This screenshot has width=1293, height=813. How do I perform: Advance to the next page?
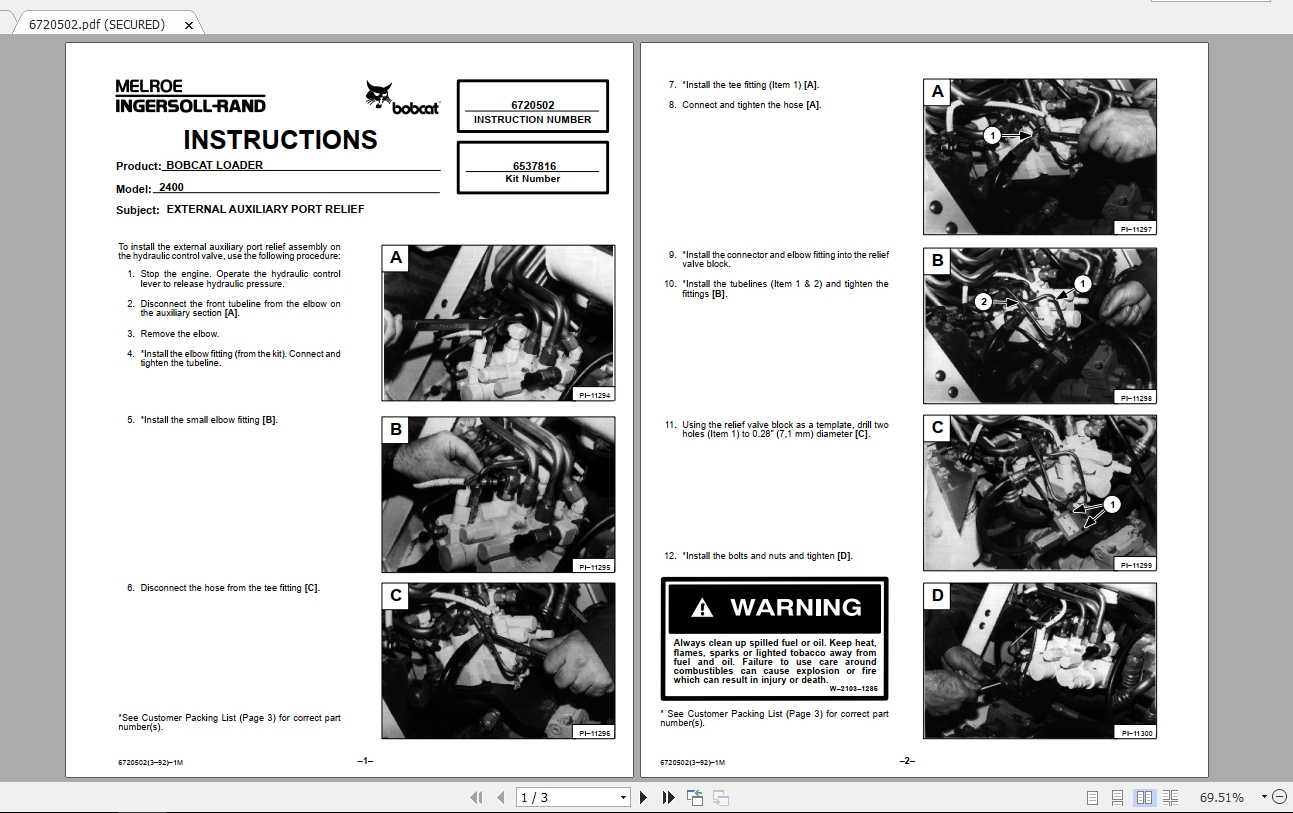[645, 797]
